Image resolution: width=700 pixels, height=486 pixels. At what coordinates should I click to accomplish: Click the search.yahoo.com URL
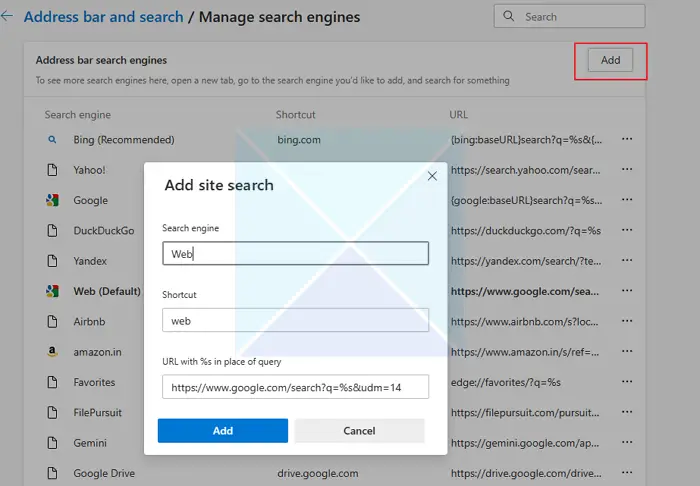525,170
